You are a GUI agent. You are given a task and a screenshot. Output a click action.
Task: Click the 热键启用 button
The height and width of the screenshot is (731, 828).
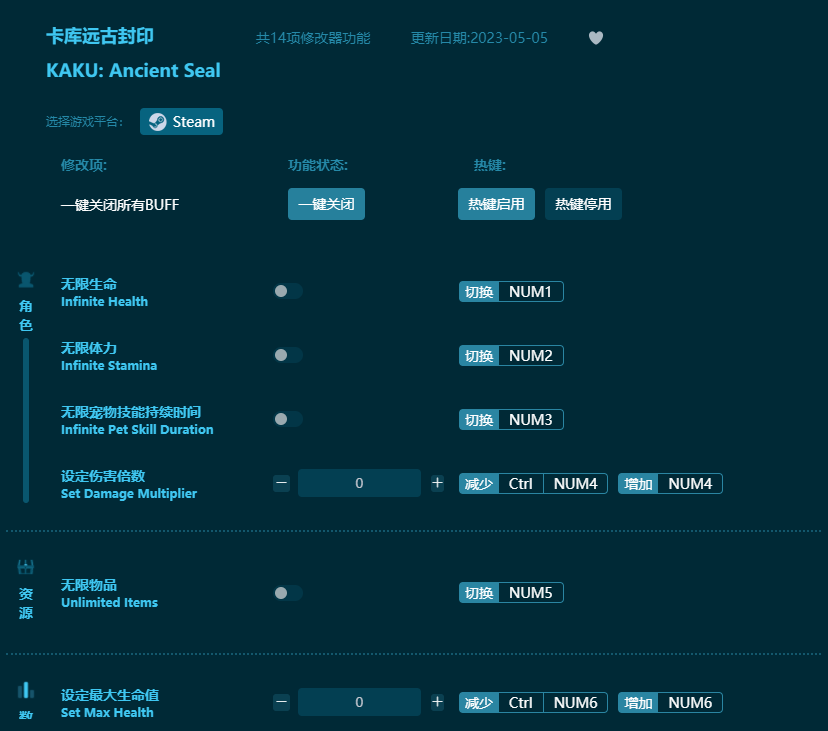point(496,204)
